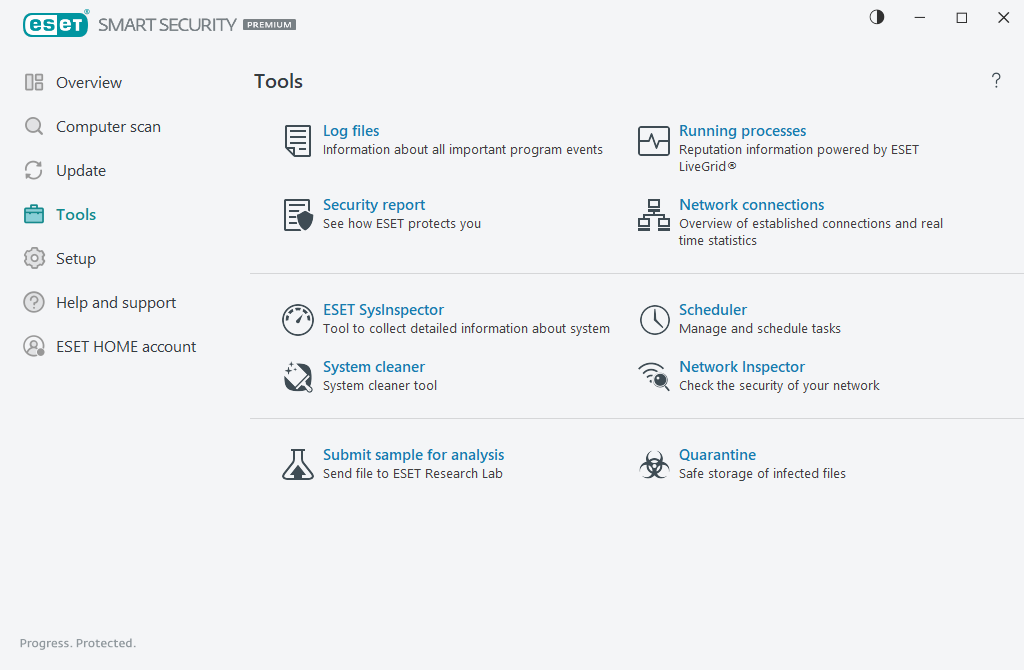
Task: Select Update in the sidebar
Action: click(81, 171)
